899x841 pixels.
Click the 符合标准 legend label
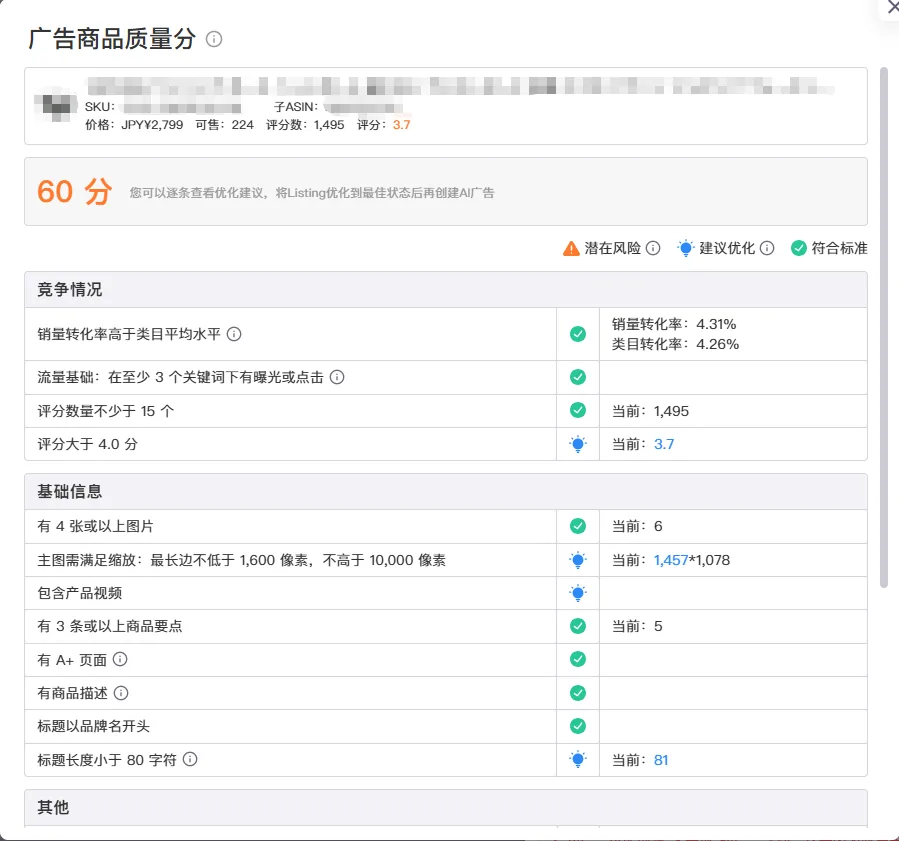pyautogui.click(x=839, y=248)
